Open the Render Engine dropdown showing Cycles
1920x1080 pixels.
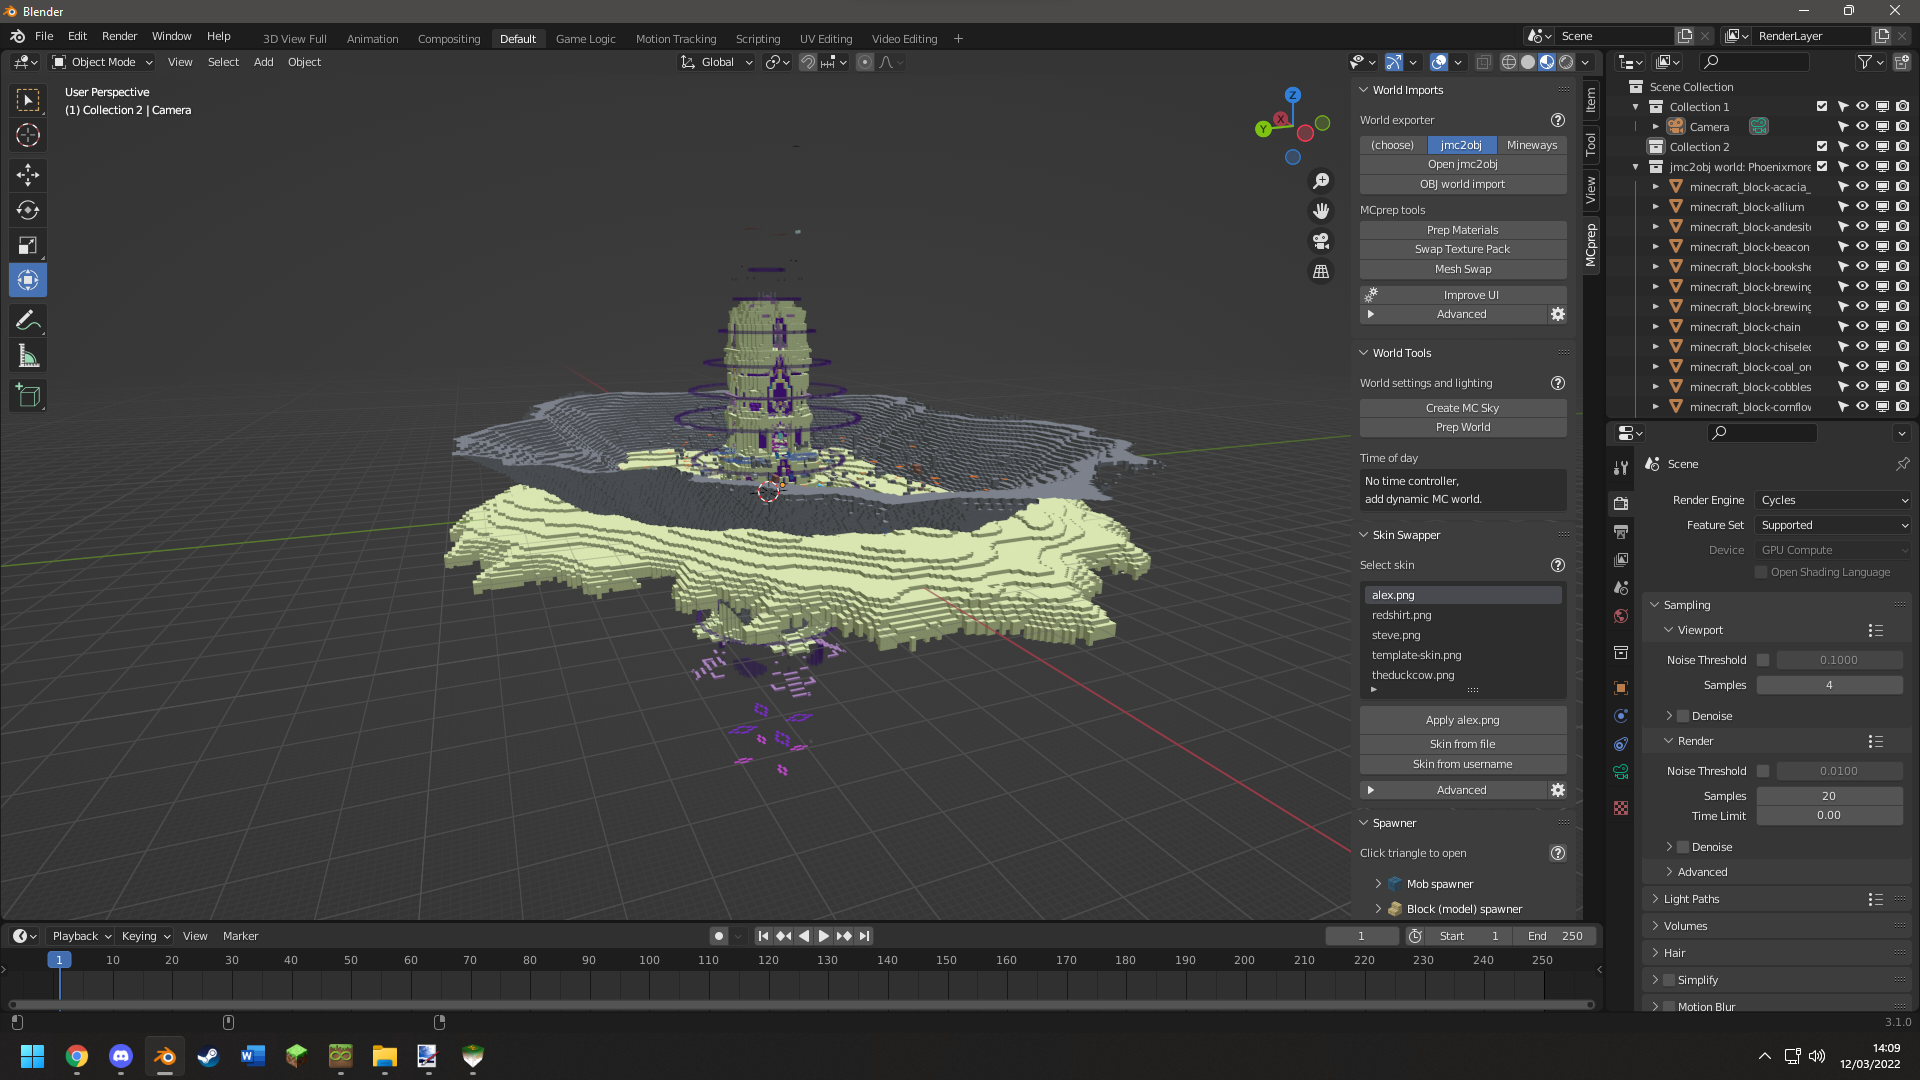[1831, 500]
